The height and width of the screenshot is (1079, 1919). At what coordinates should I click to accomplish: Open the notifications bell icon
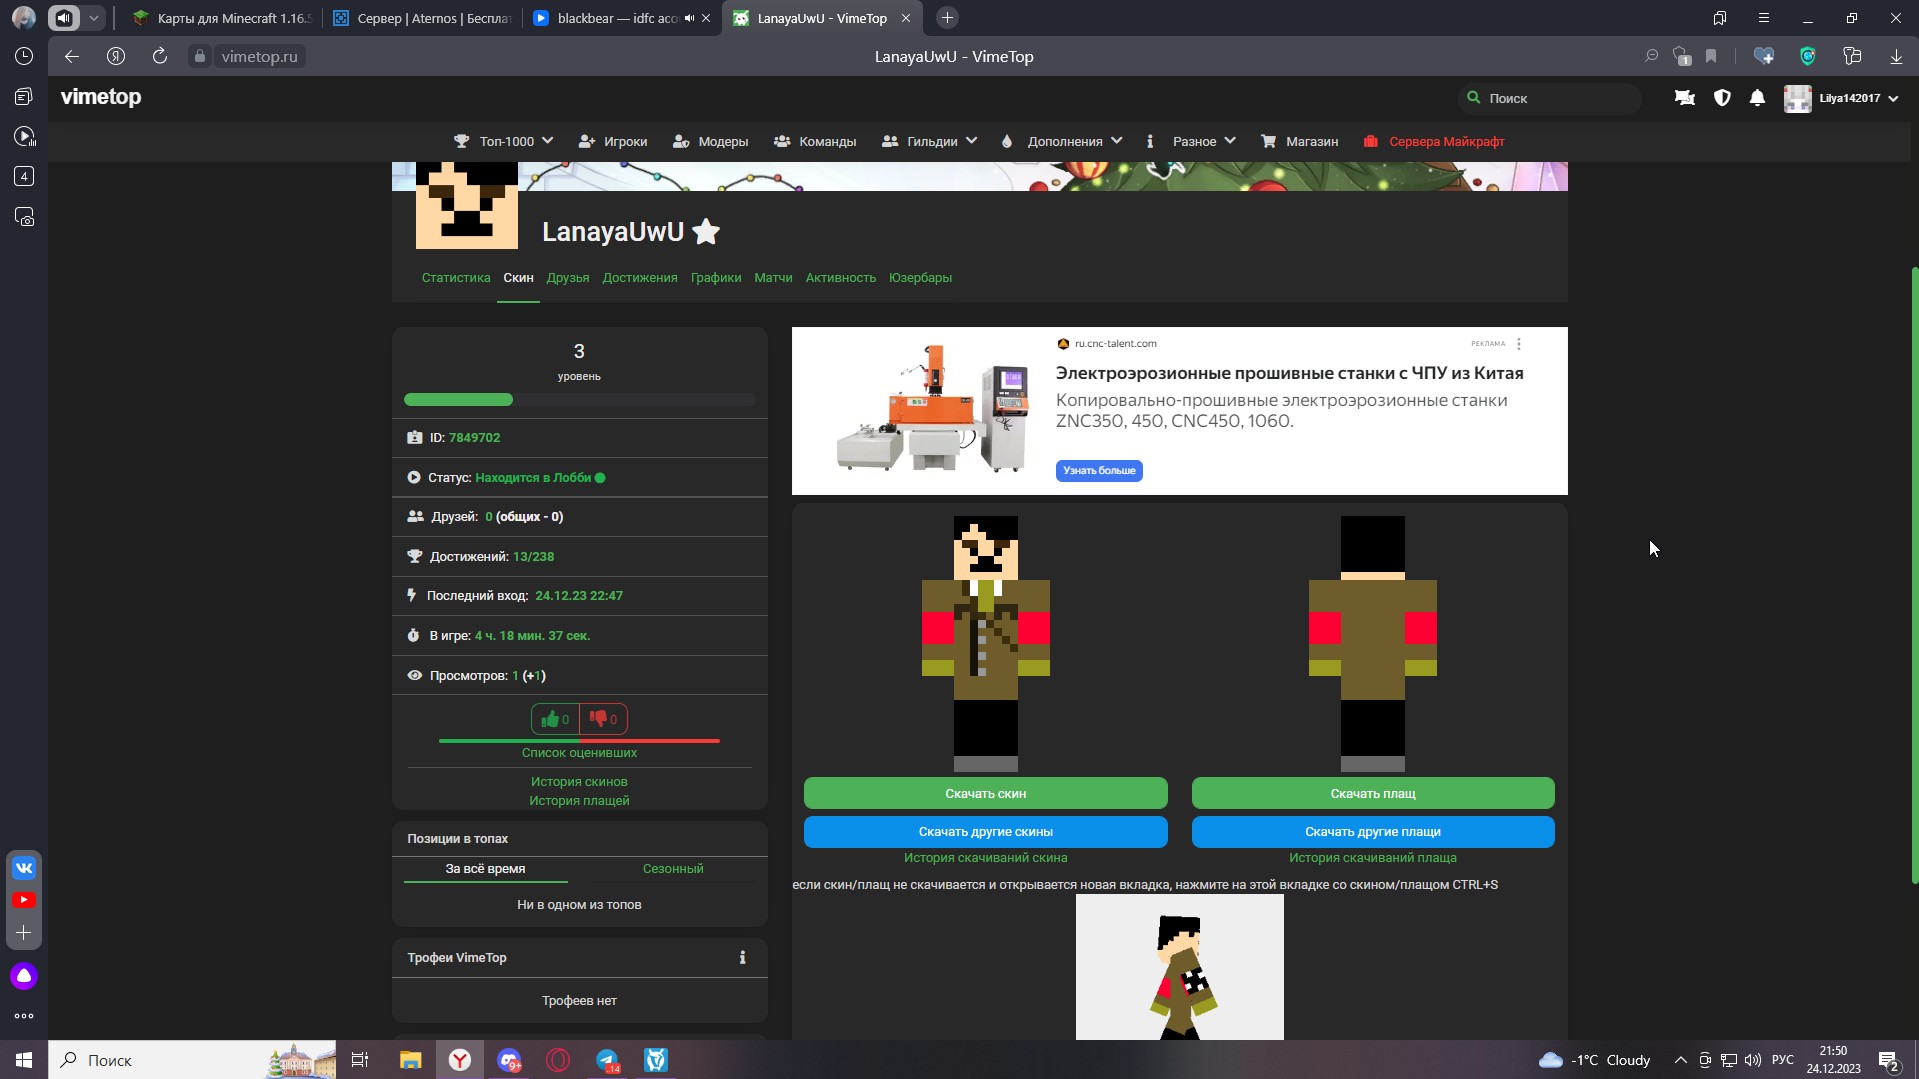[1757, 98]
